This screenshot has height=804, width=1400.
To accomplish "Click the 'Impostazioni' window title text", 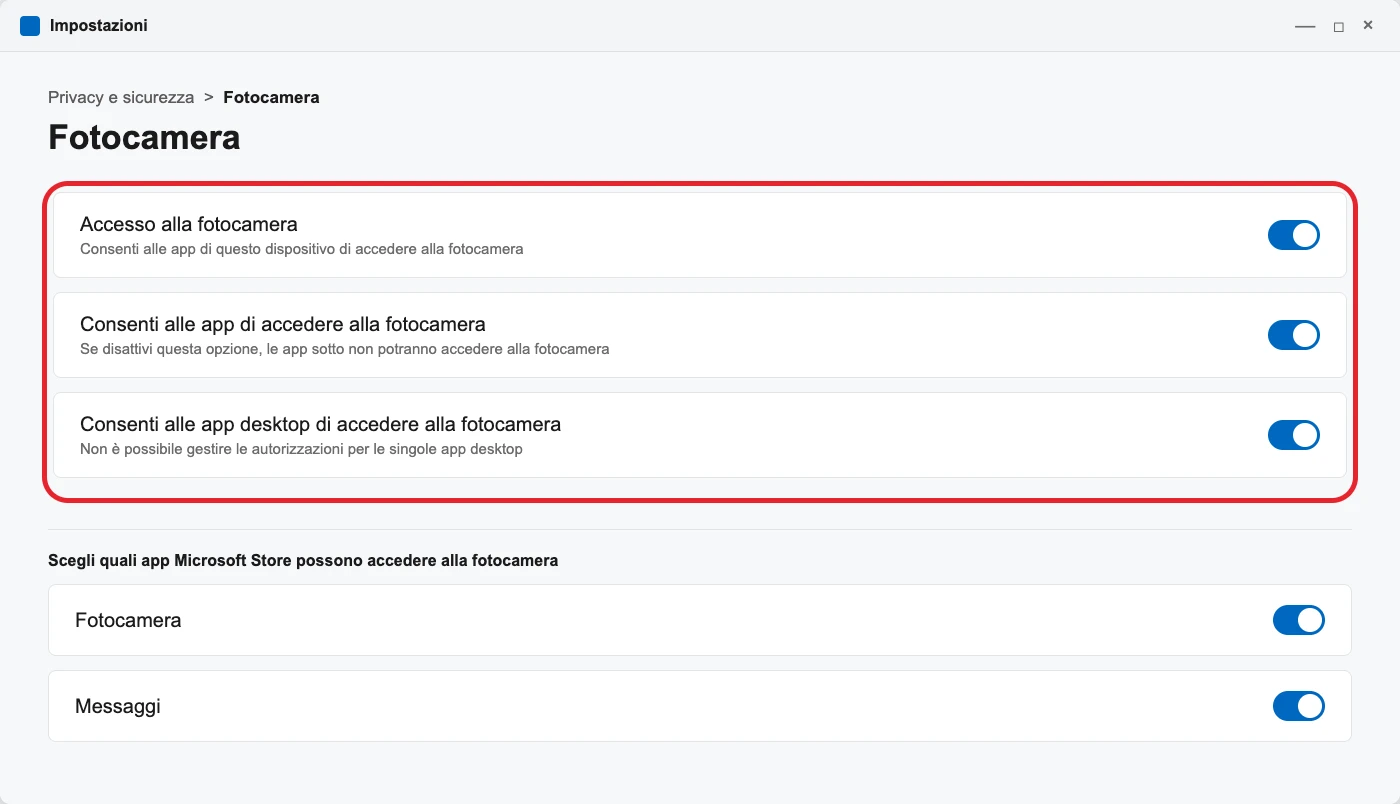I will coord(99,26).
